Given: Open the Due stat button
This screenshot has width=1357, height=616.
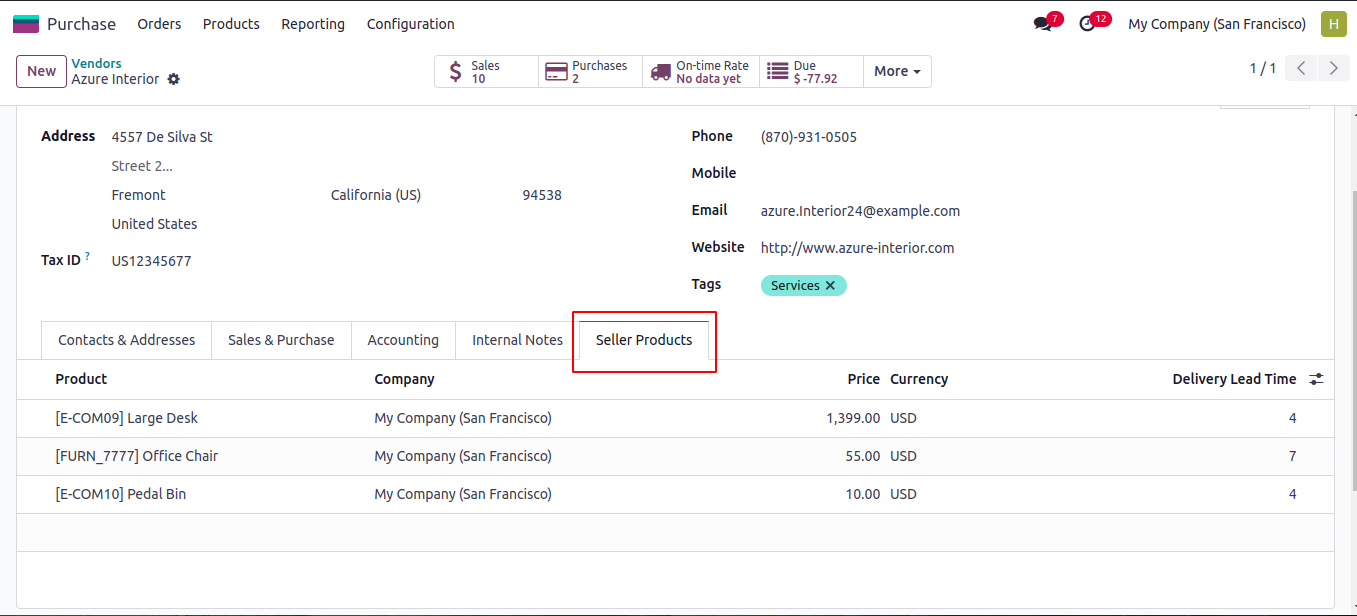Looking at the screenshot, I should [811, 71].
